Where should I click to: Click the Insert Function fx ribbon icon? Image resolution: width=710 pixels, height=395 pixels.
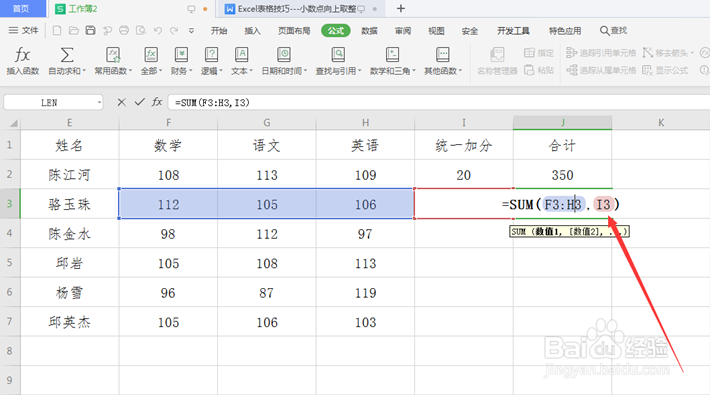[22, 55]
